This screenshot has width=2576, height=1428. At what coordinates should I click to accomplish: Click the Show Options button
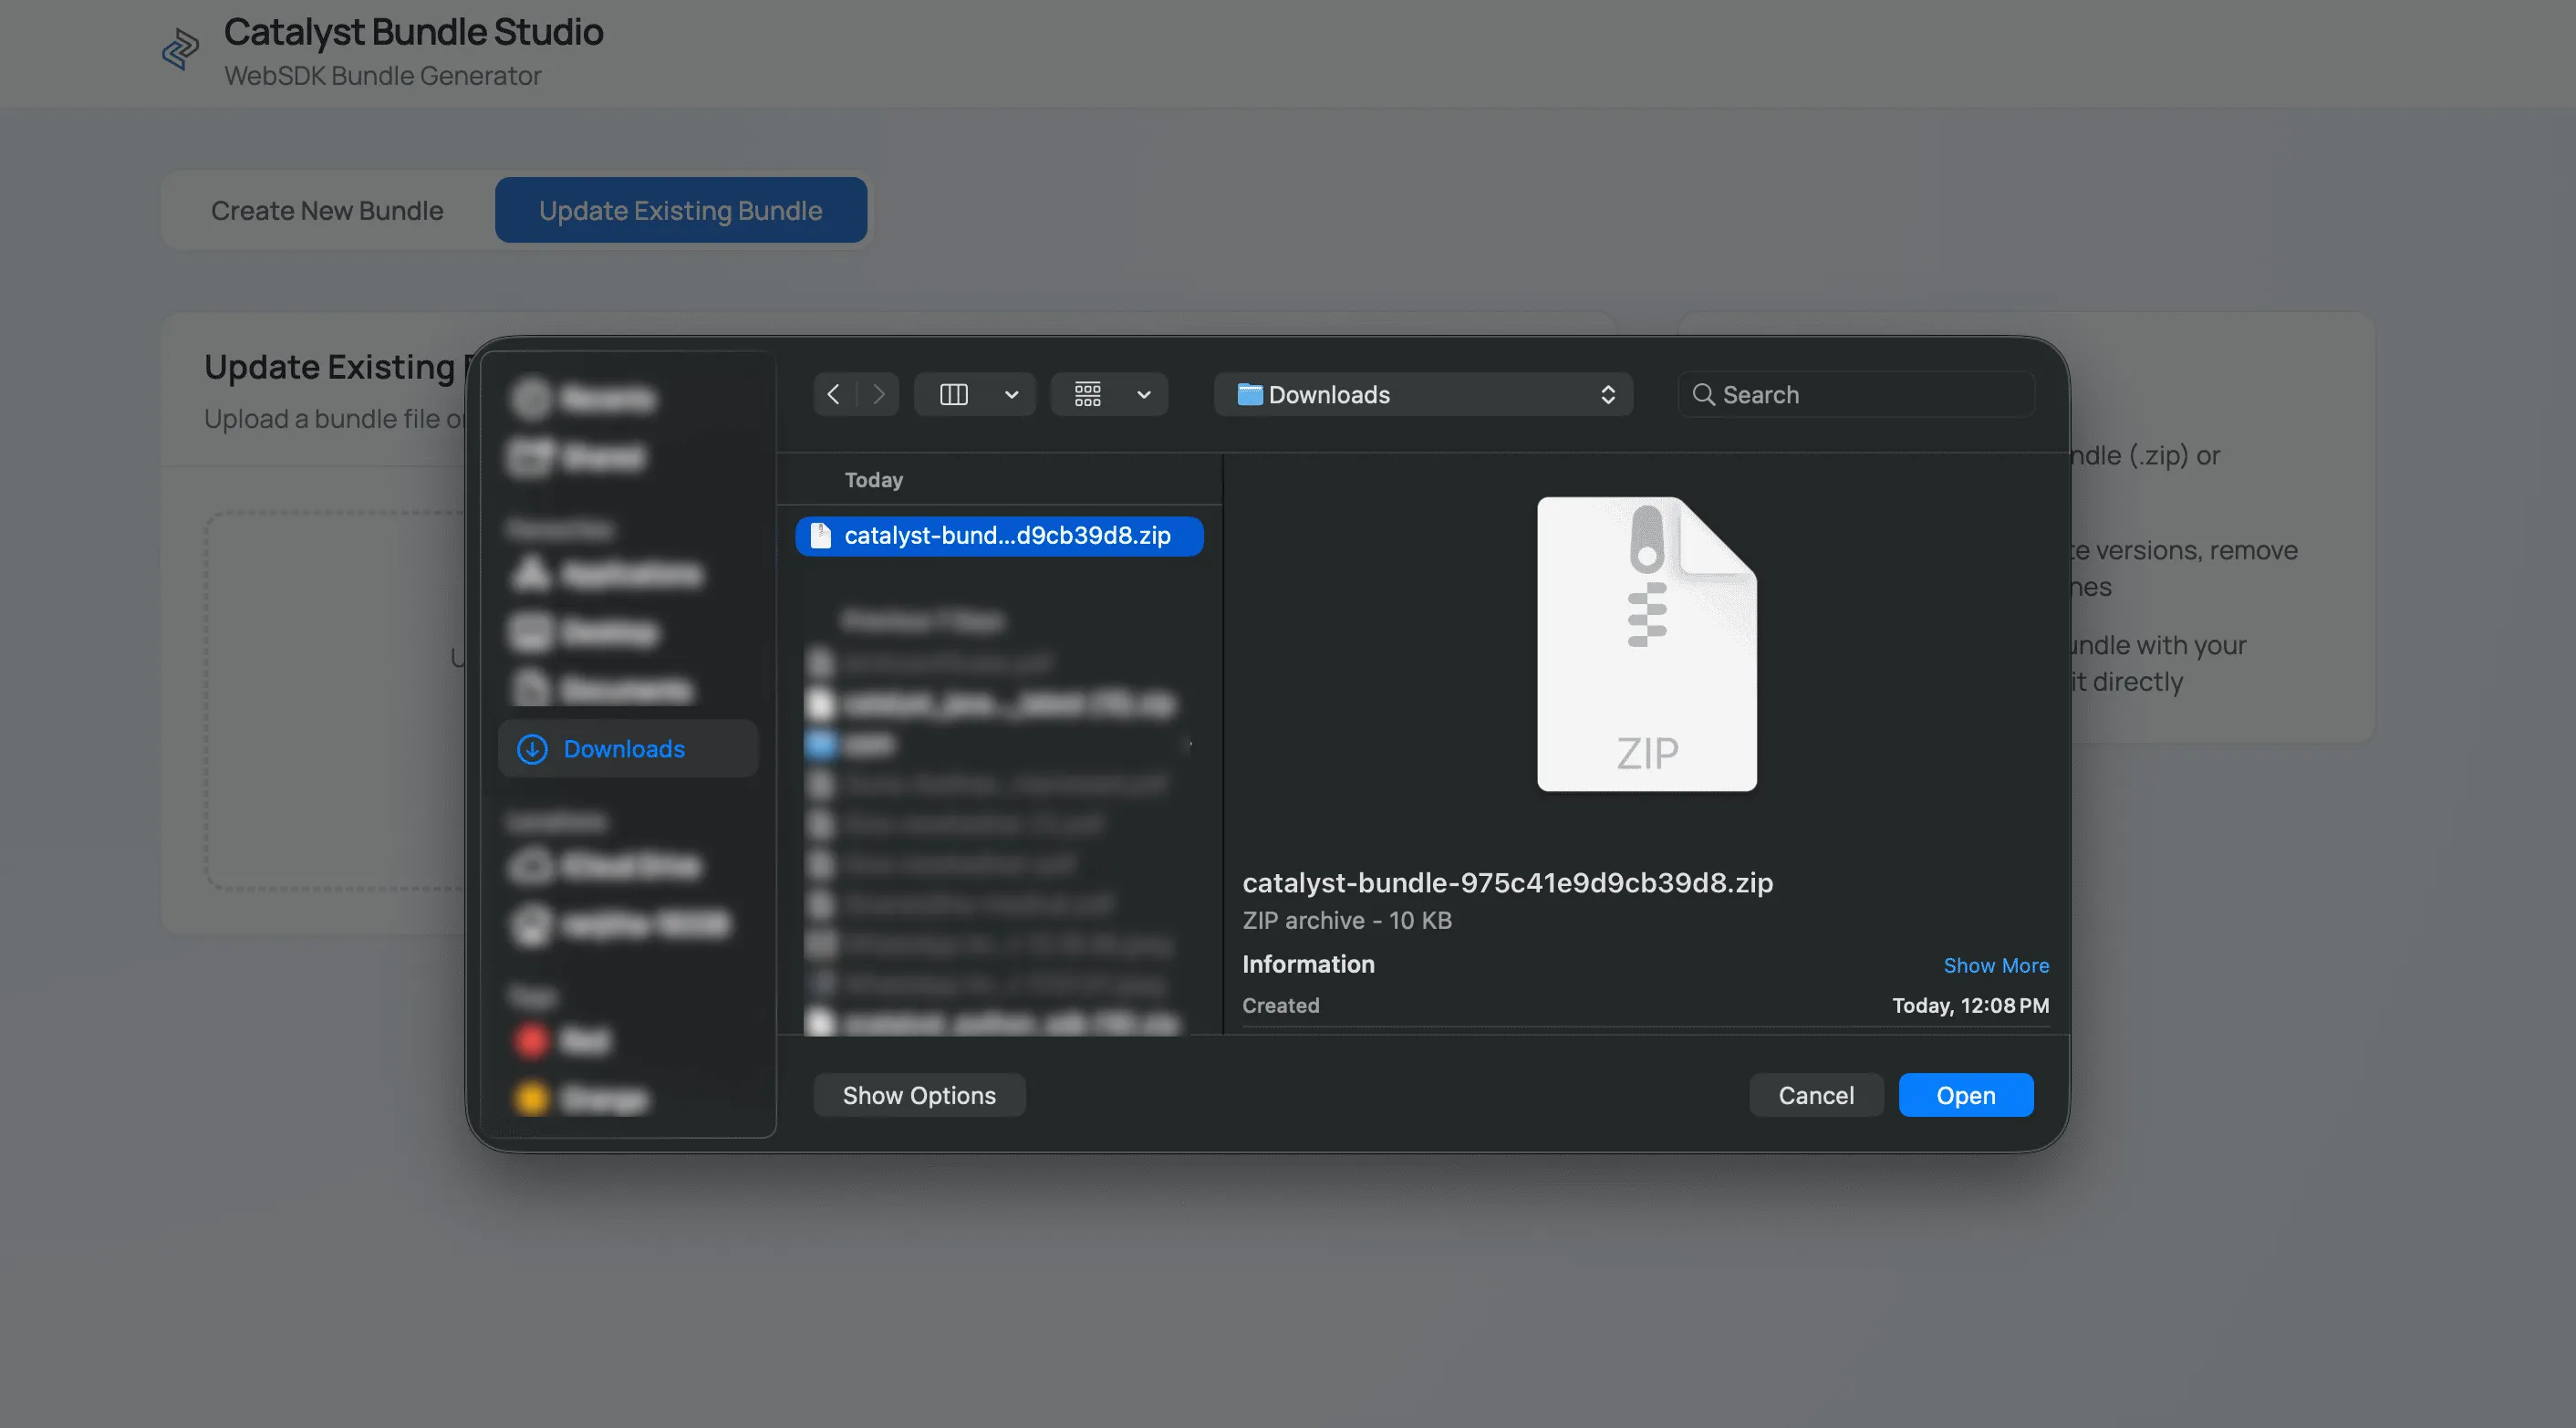[919, 1095]
